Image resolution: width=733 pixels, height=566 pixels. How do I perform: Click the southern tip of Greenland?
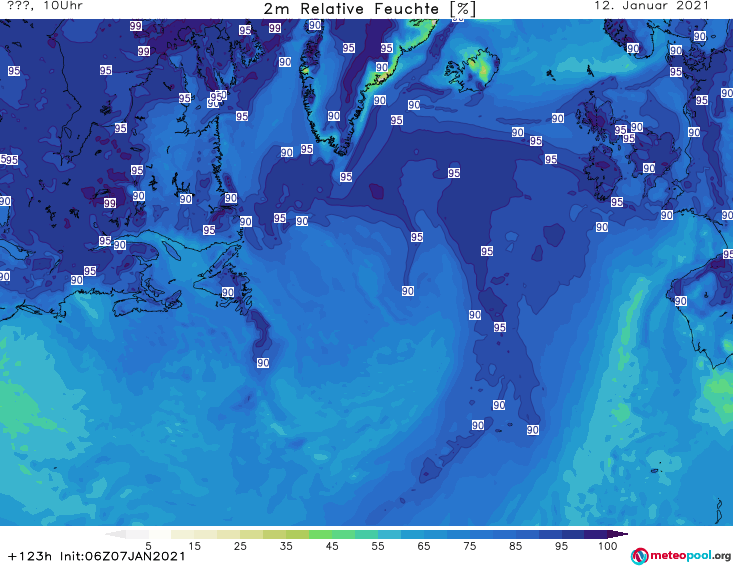341,150
